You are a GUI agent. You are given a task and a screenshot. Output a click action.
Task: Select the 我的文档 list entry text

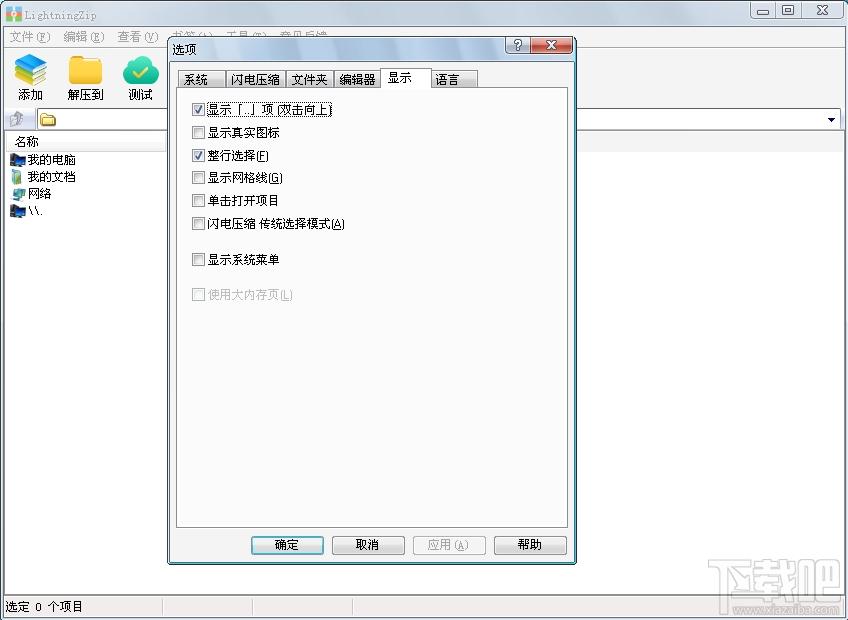pyautogui.click(x=51, y=177)
